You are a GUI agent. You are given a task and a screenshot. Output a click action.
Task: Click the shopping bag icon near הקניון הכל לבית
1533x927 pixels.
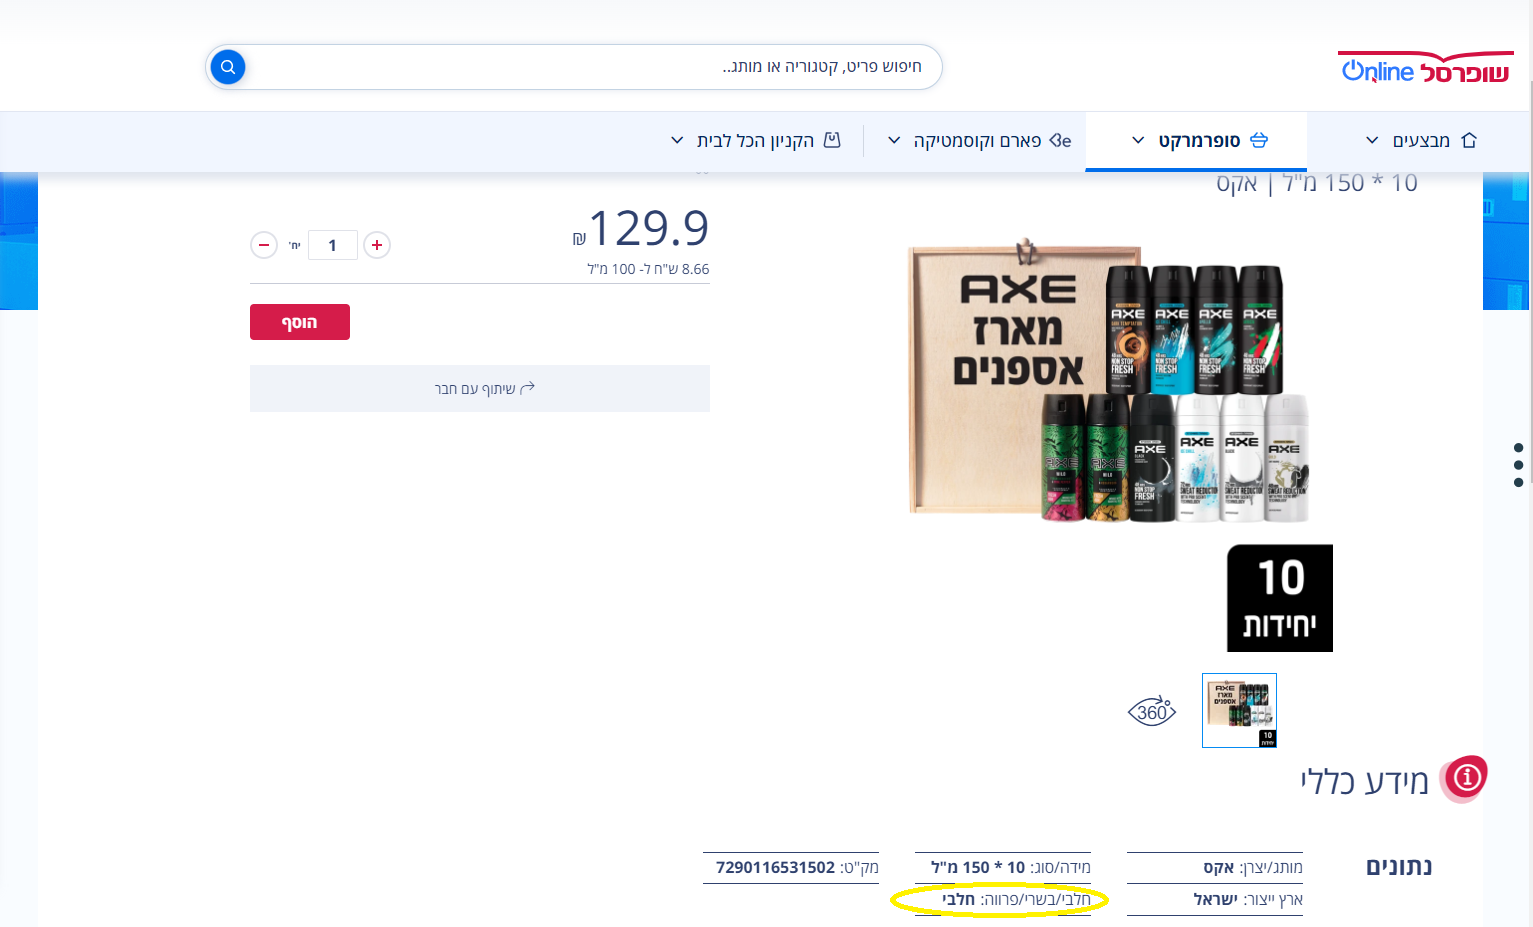pyautogui.click(x=832, y=140)
